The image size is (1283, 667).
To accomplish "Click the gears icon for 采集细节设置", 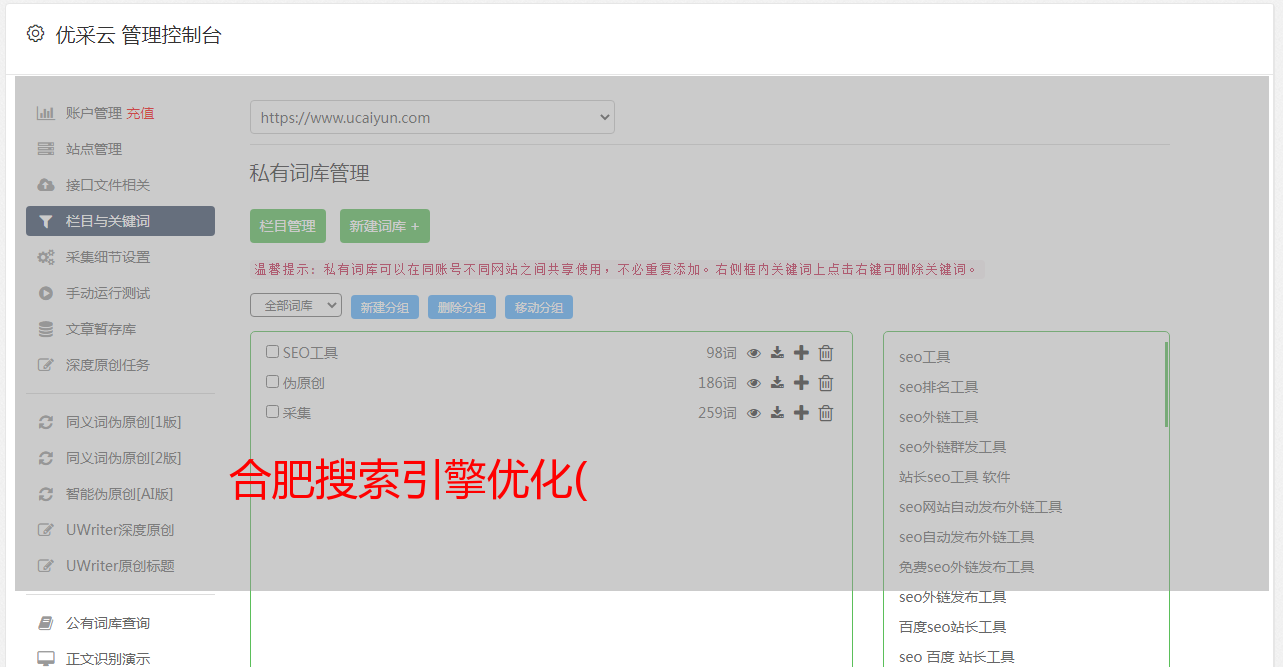I will 45,257.
